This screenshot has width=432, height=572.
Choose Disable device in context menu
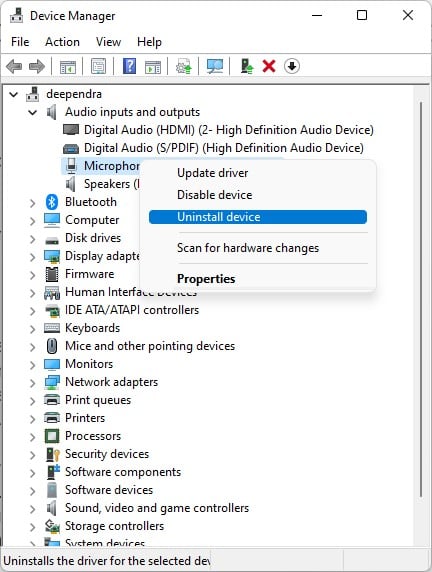[215, 195]
